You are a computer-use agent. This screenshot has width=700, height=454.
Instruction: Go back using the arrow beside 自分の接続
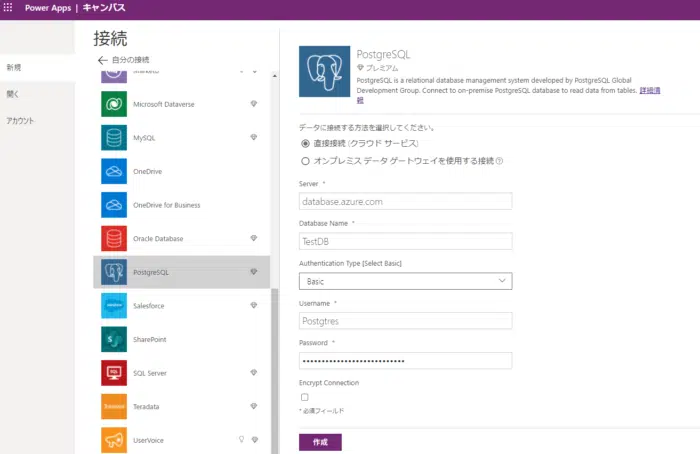coord(101,61)
